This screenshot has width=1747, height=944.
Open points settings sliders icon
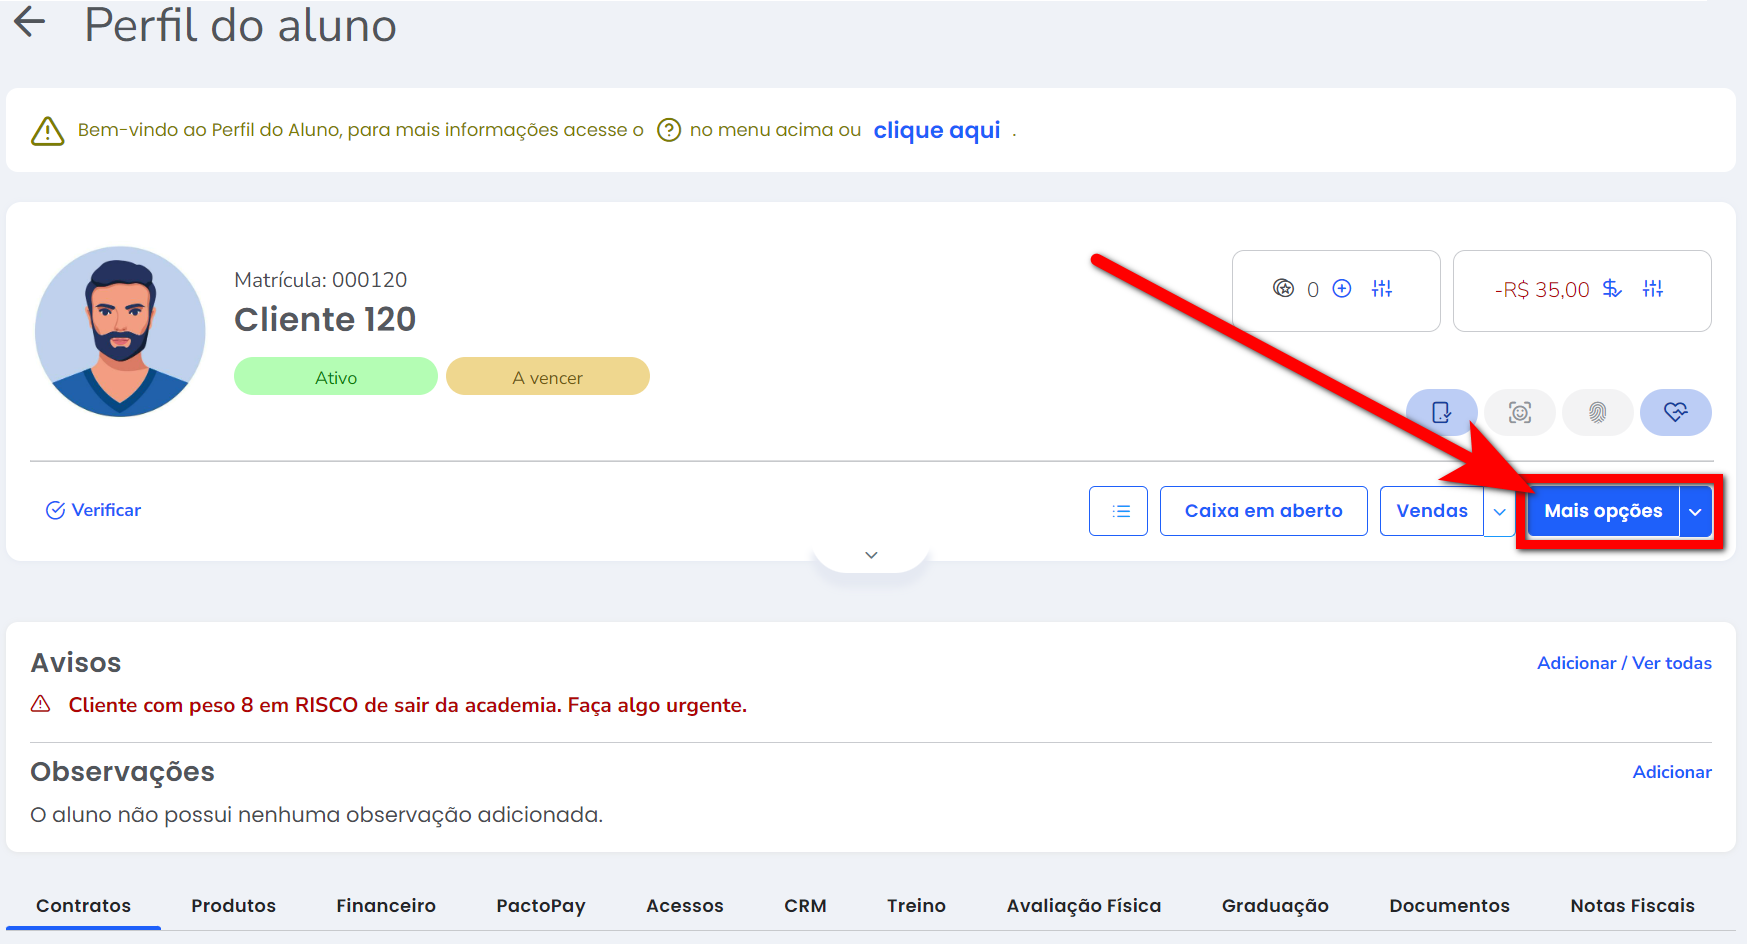pos(1382,289)
